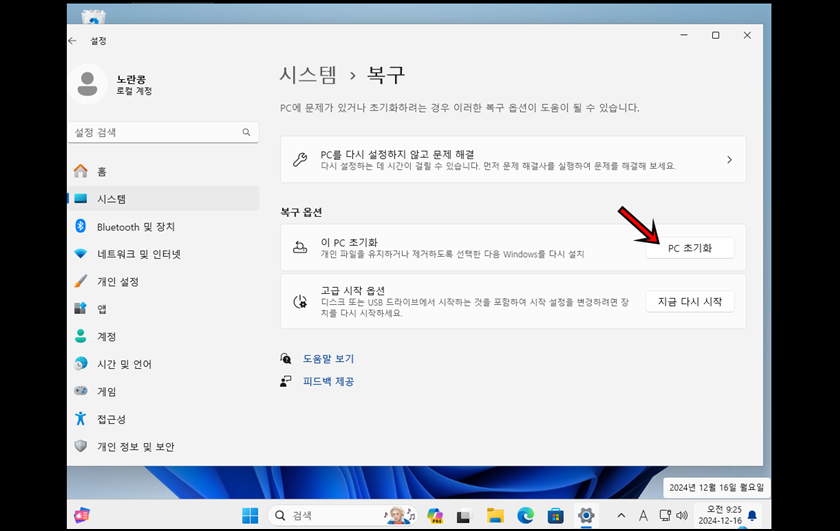Screen dimensions: 840x531
Task: Open the Windows Start button
Action: point(250,515)
